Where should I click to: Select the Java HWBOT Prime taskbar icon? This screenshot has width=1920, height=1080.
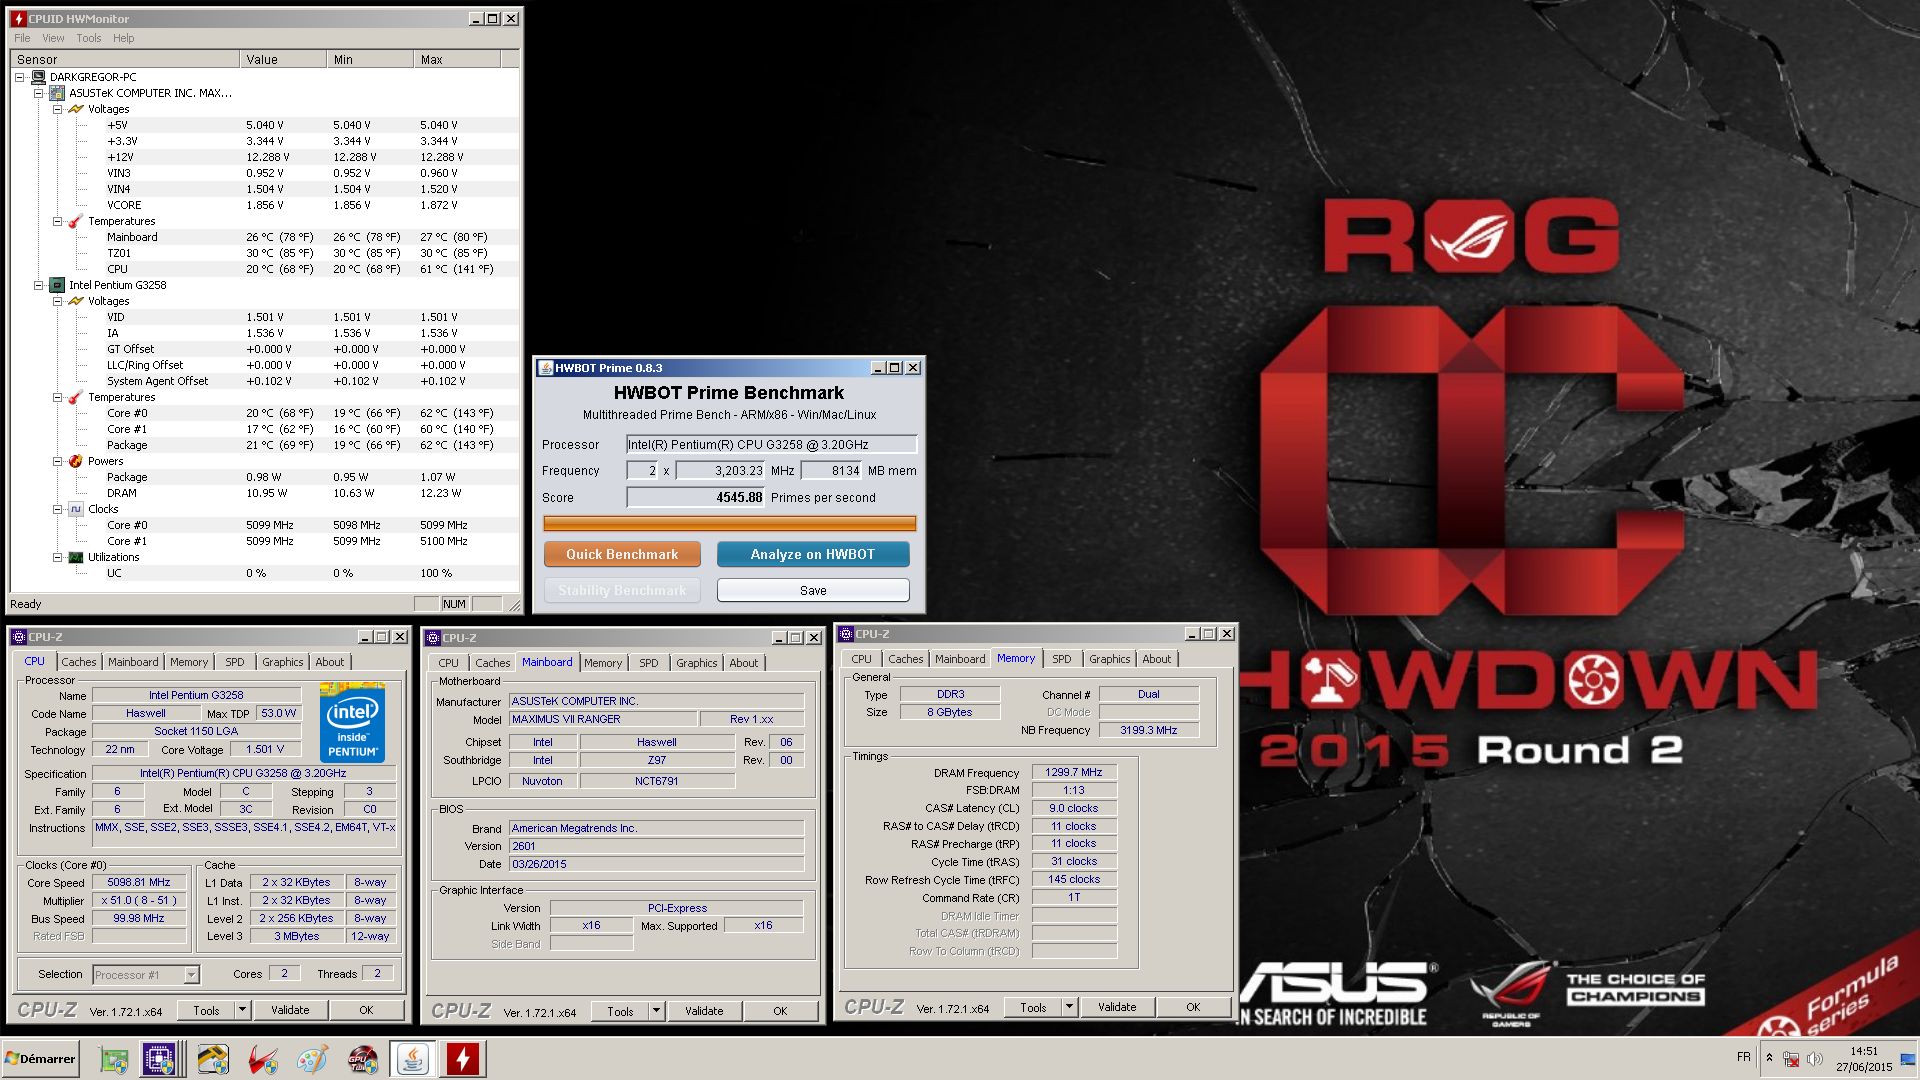412,1059
